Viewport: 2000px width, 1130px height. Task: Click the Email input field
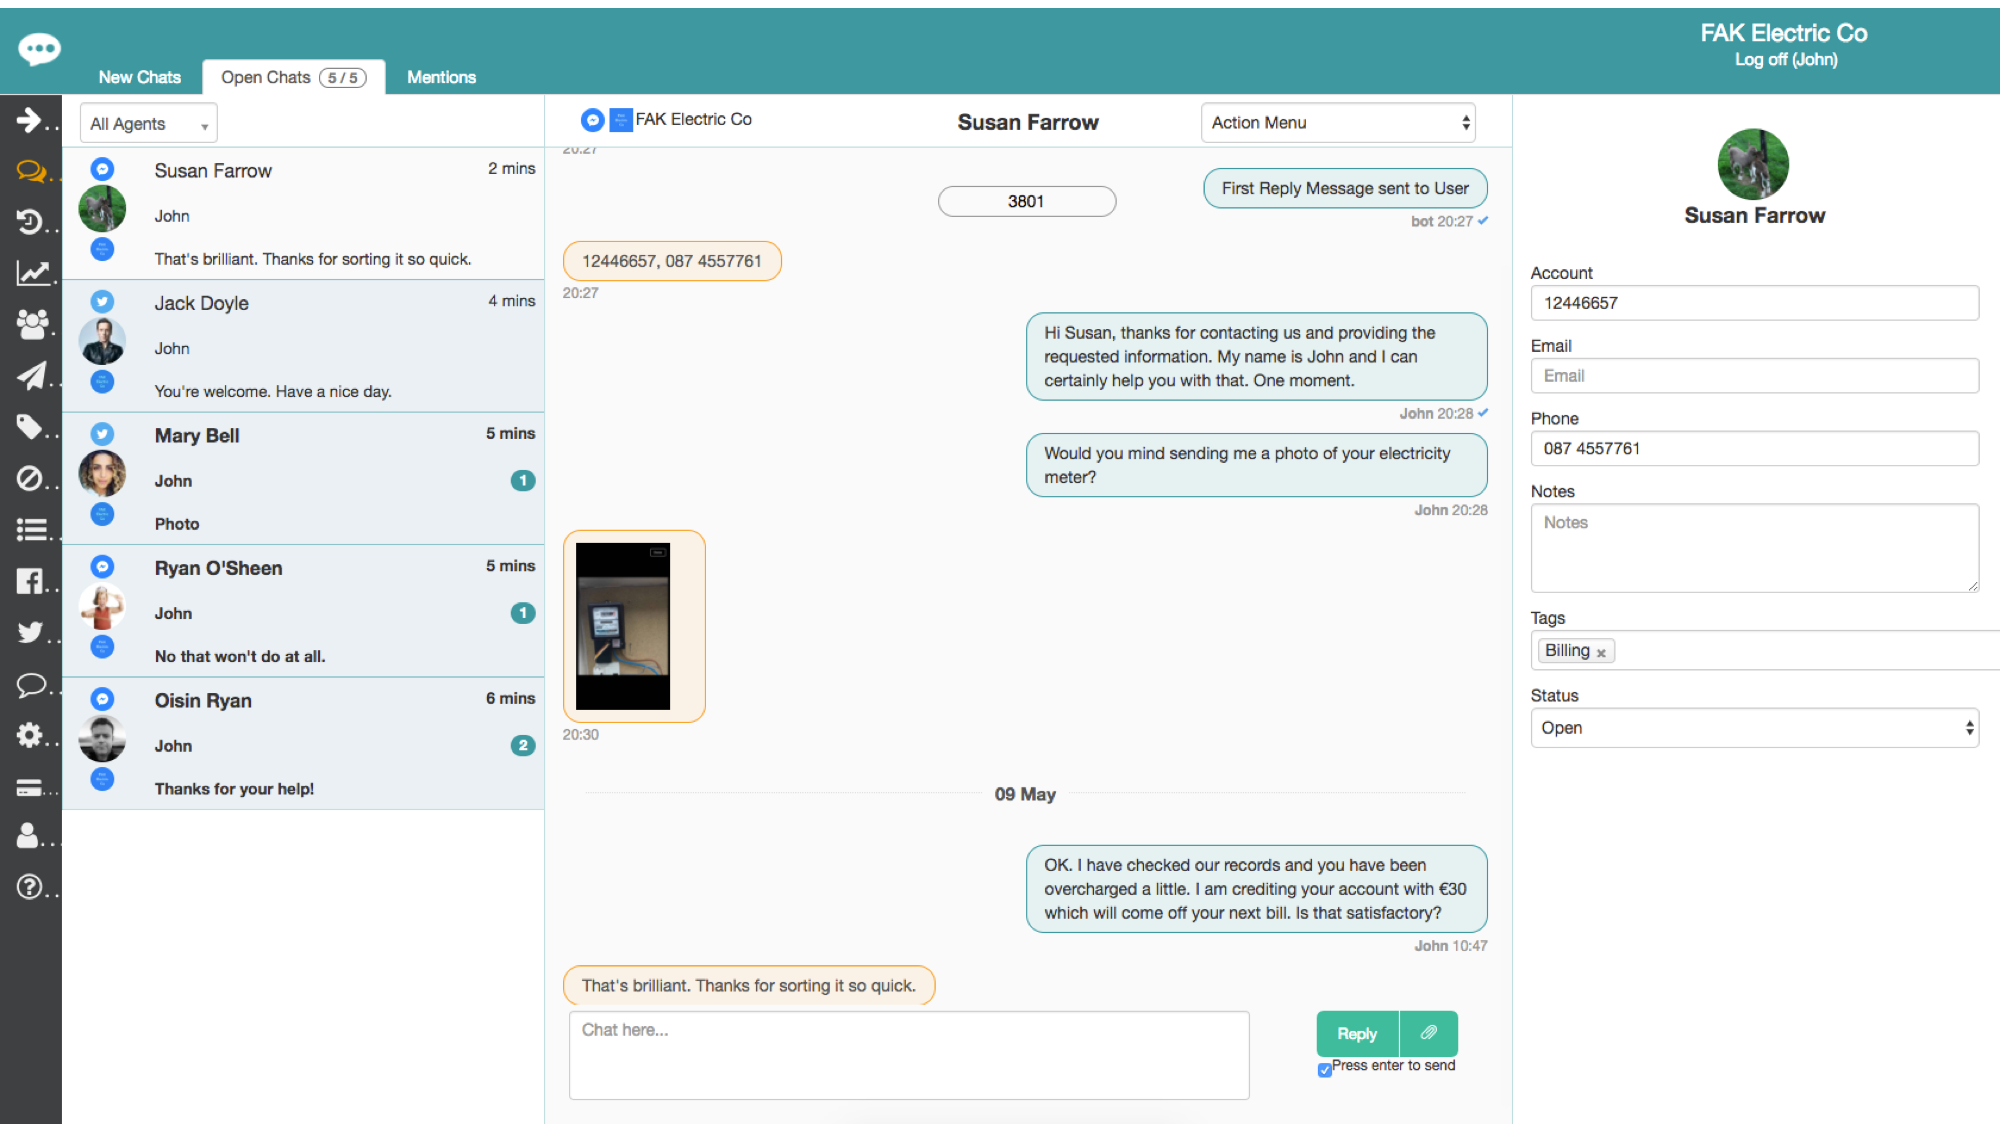click(1755, 376)
